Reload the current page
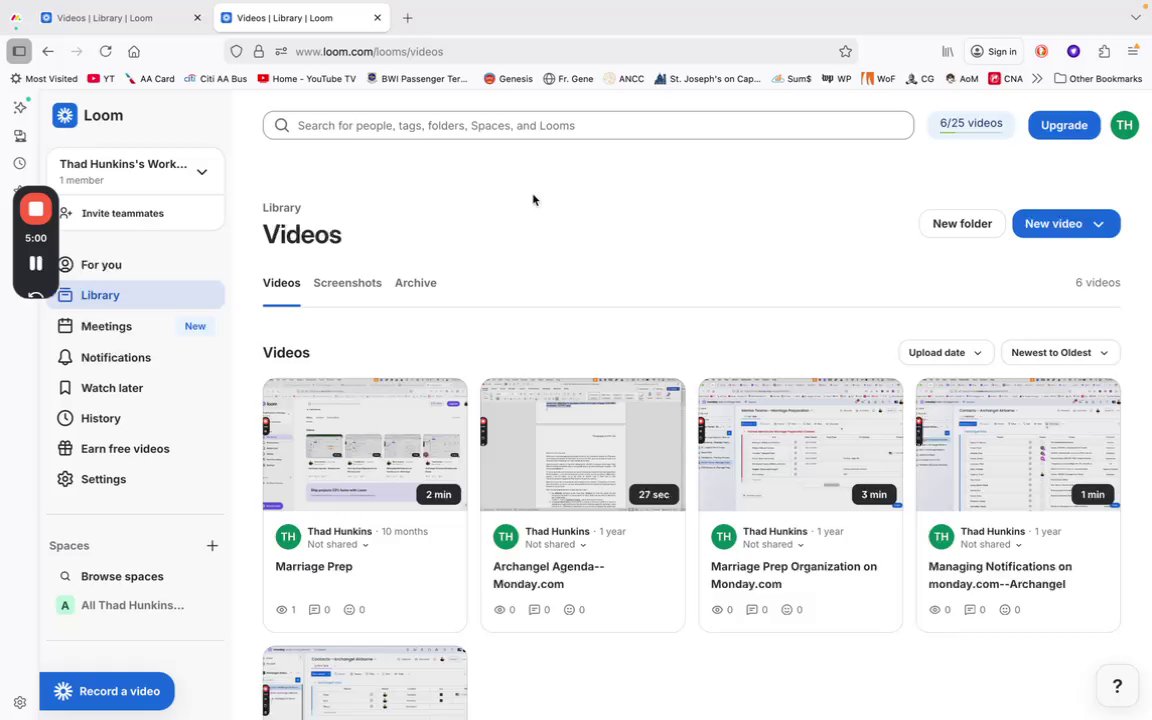This screenshot has height=720, width=1152. 106,51
